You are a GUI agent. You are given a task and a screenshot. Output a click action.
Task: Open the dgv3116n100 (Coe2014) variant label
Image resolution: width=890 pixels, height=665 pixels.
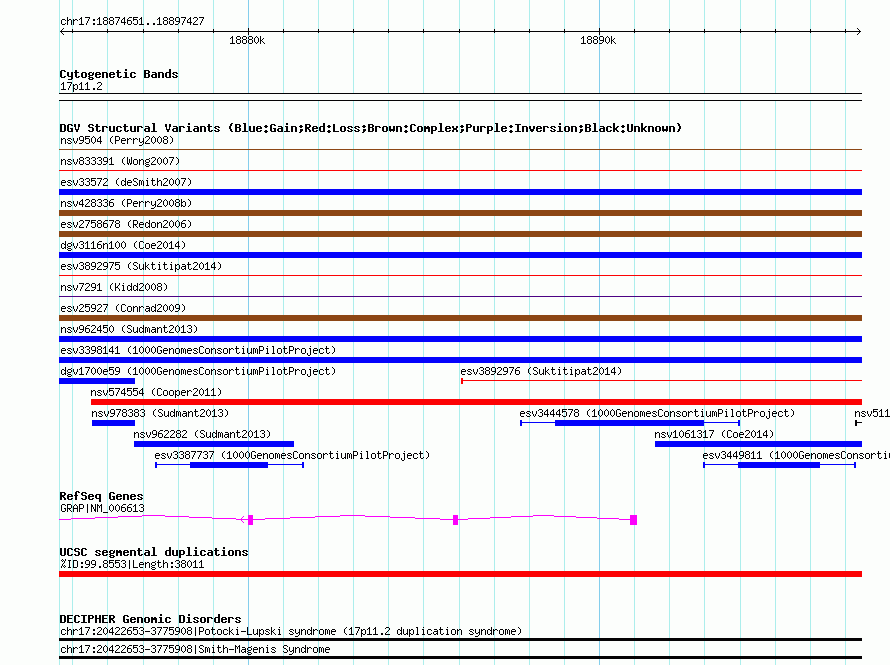click(x=123, y=245)
